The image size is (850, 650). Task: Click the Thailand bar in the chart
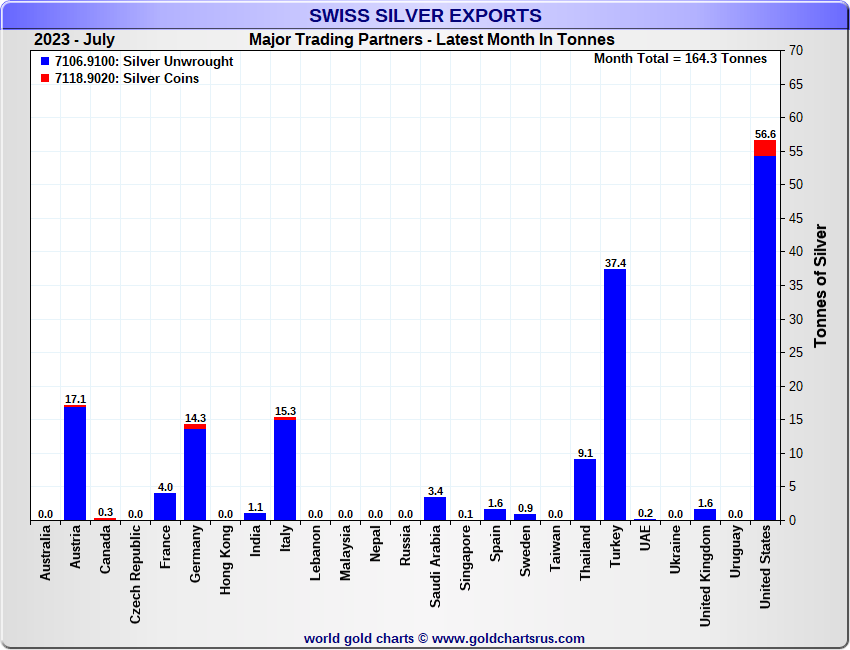[585, 490]
